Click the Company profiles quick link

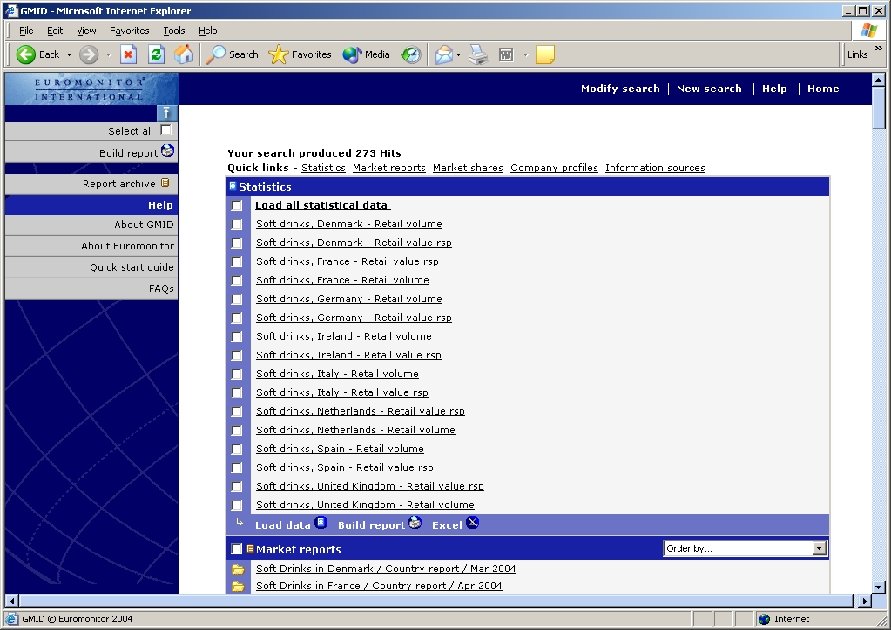tap(553, 168)
